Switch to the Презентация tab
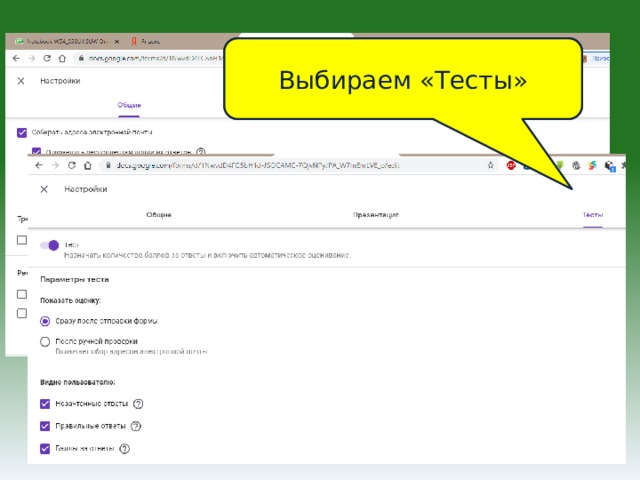Screen dimensions: 640x480 (x=376, y=215)
